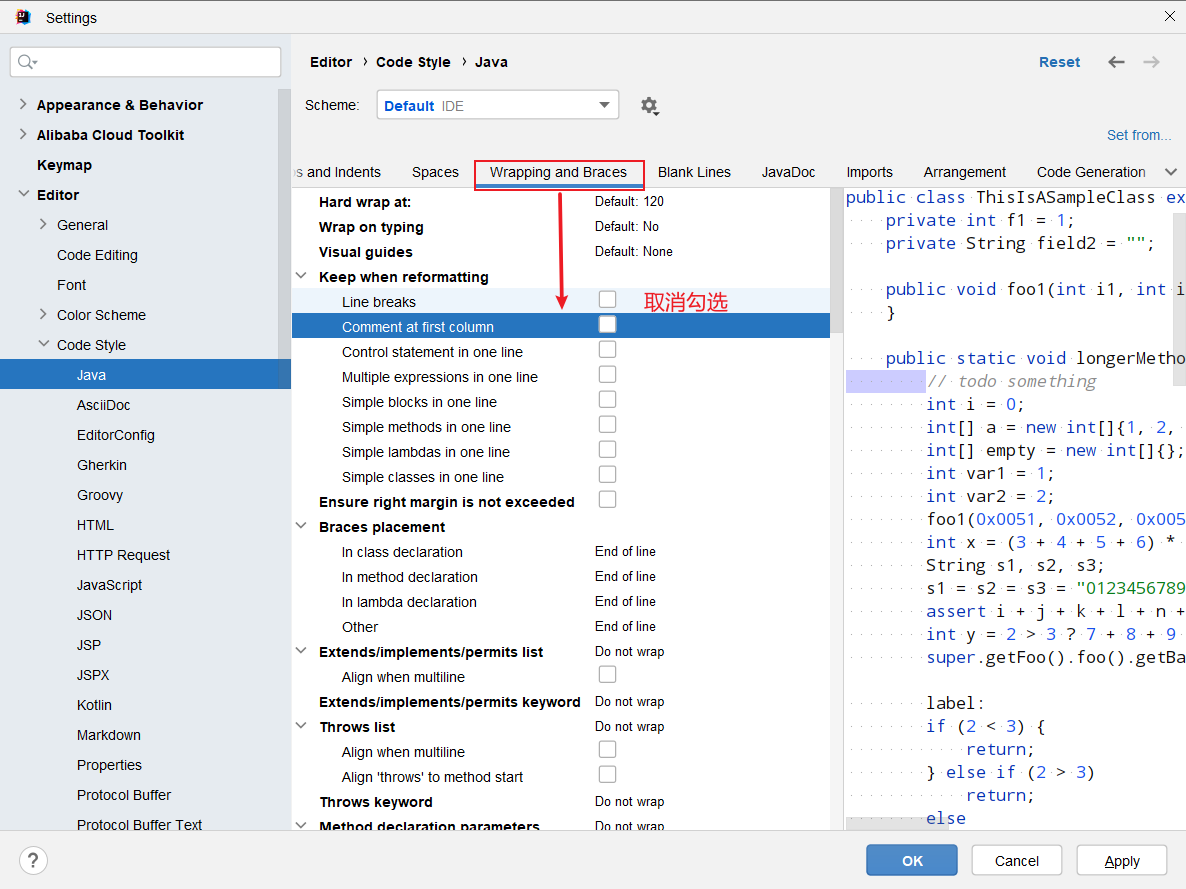The image size is (1186, 889).
Task: Enable Simple lambdas in one line
Action: coord(607,449)
